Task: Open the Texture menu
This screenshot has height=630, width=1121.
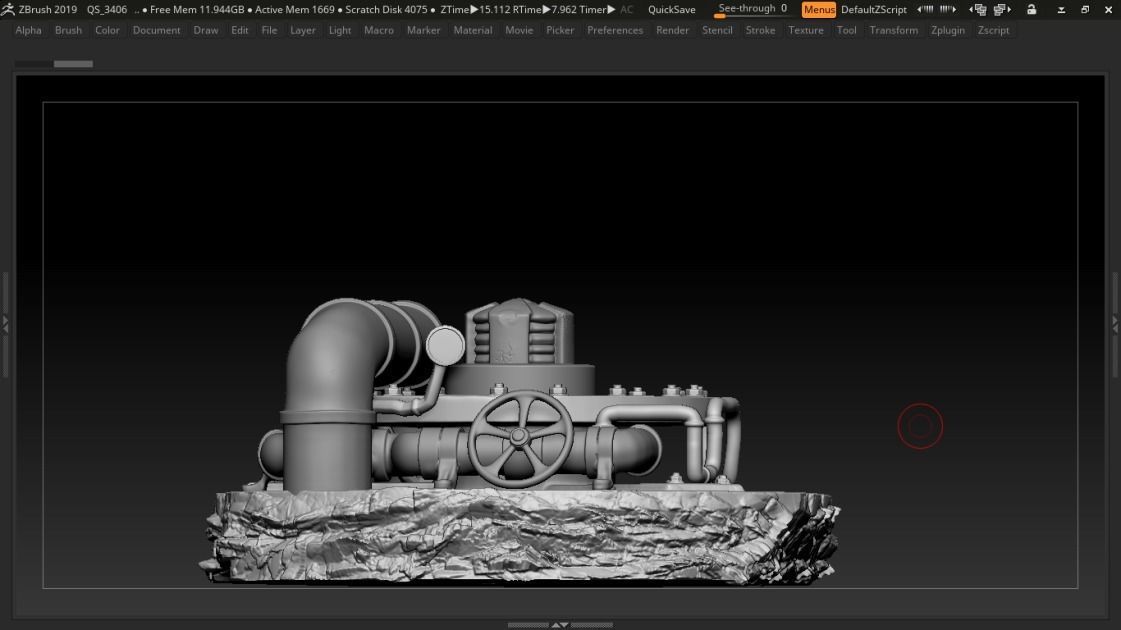Action: click(806, 30)
